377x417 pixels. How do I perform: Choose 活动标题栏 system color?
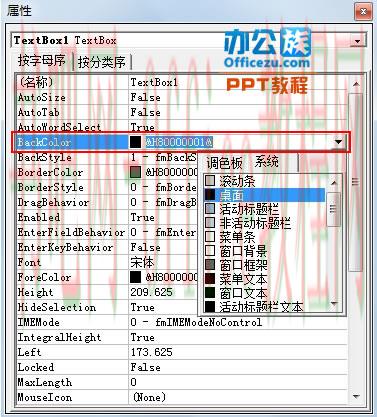tap(264, 209)
